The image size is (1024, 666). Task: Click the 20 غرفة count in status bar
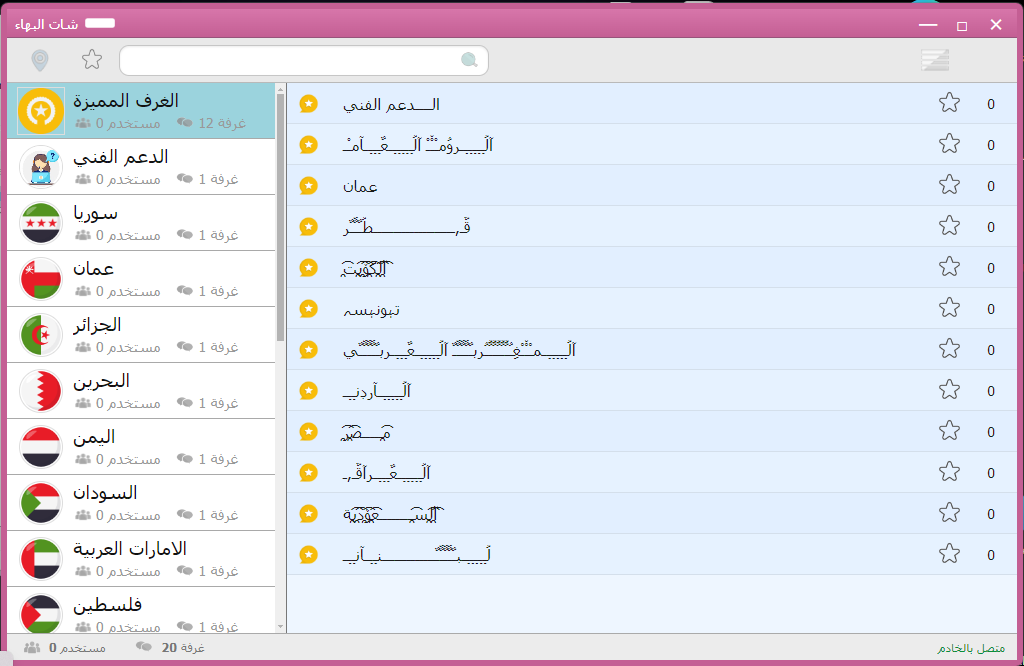183,648
